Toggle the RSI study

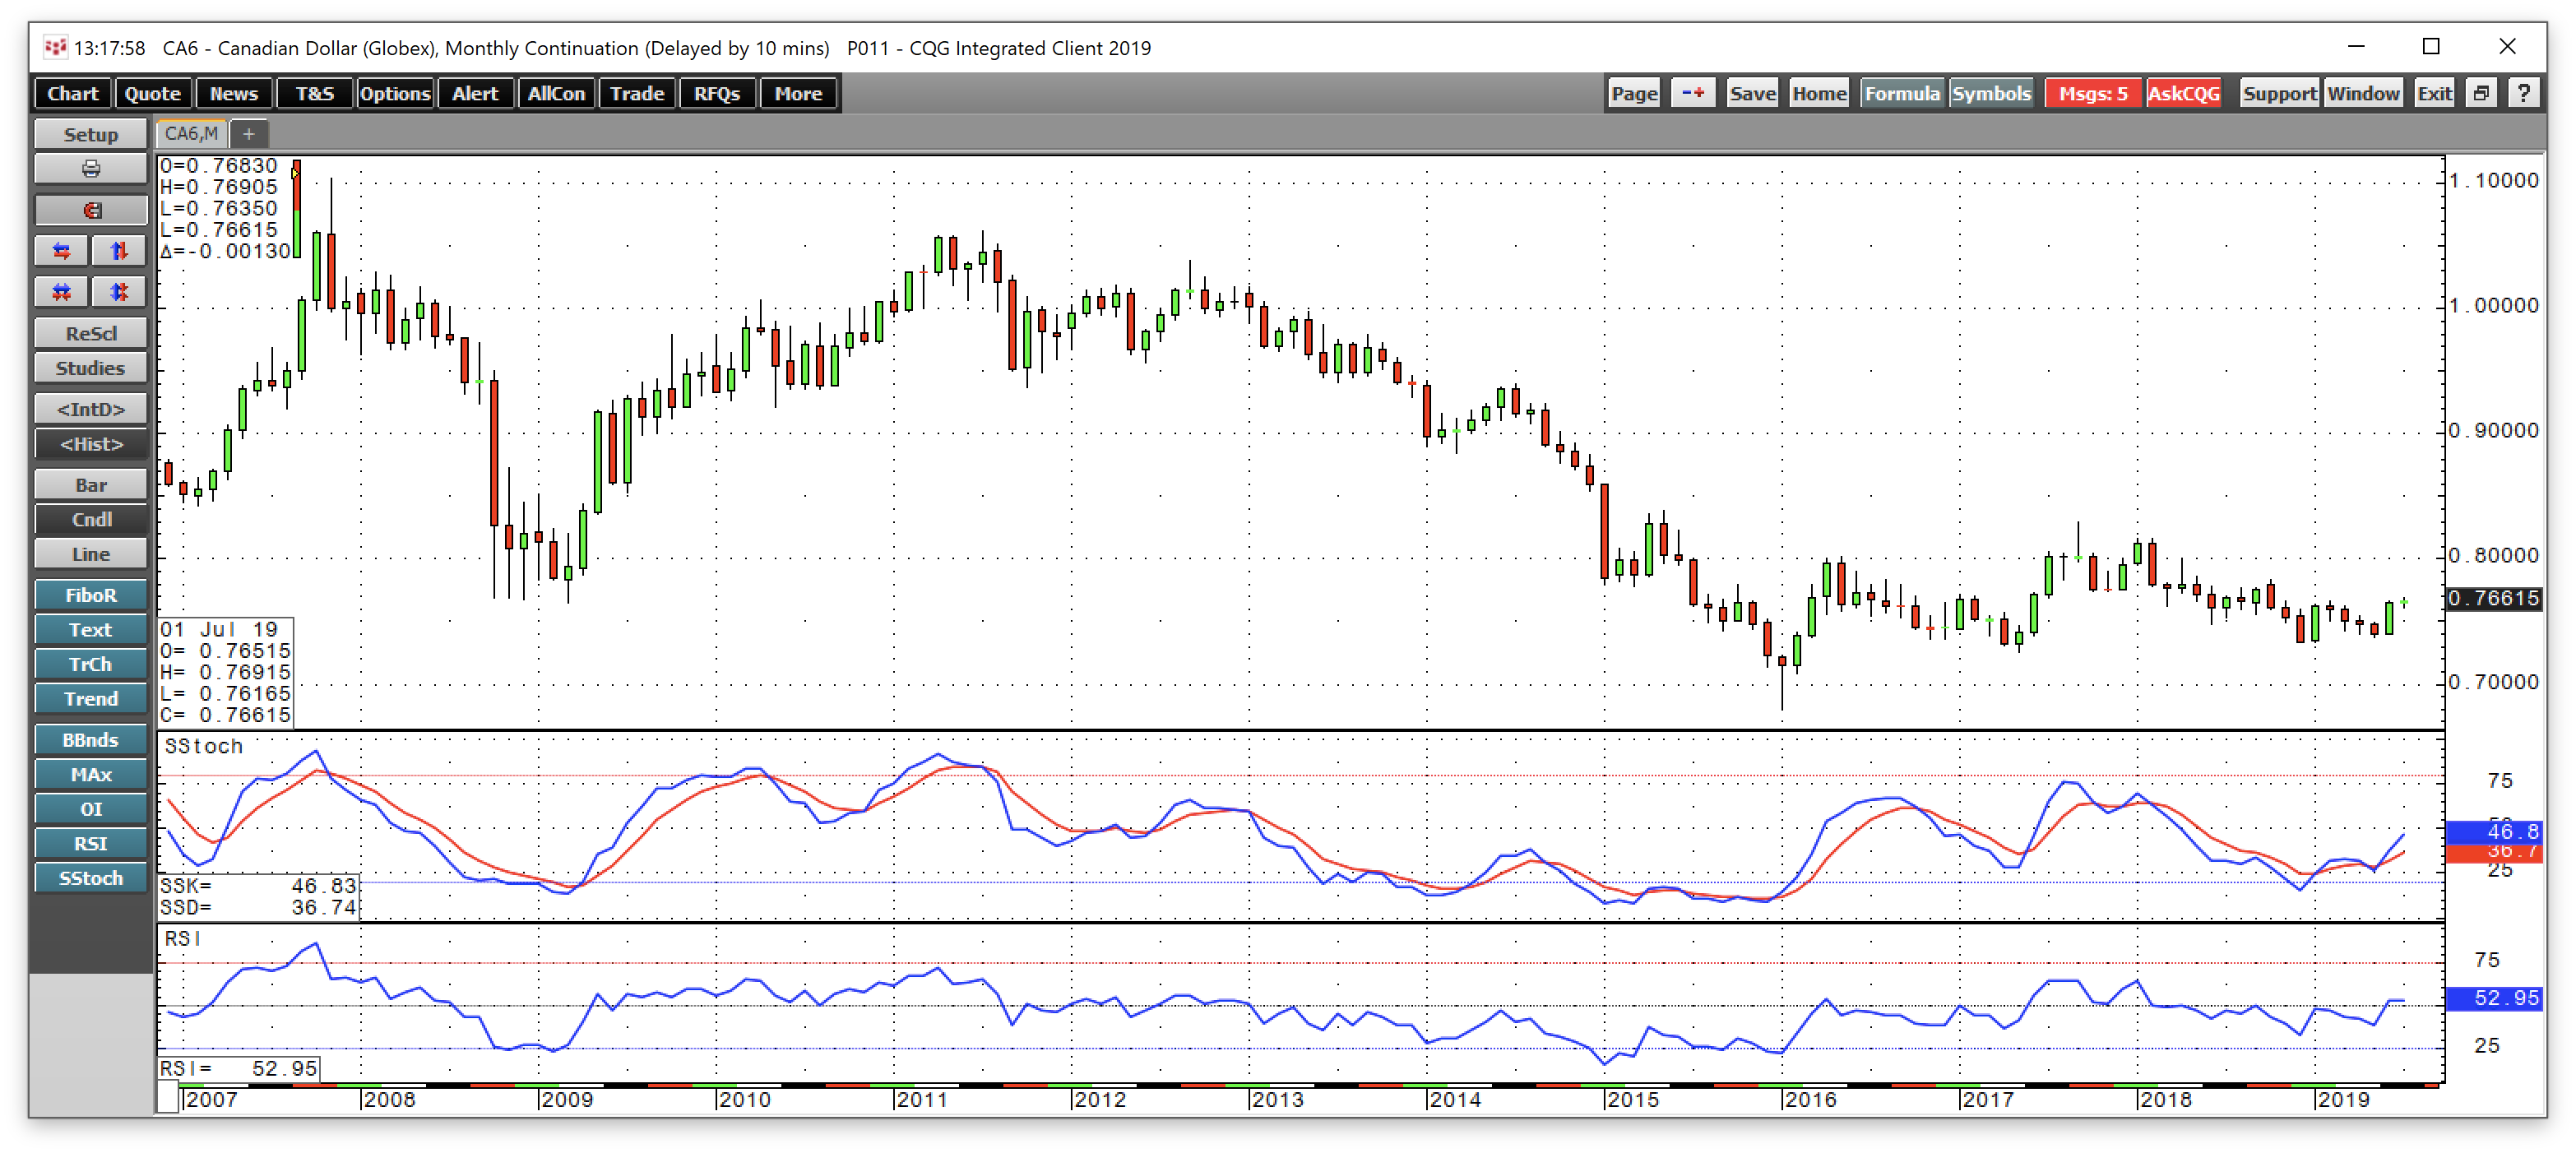pos(91,843)
